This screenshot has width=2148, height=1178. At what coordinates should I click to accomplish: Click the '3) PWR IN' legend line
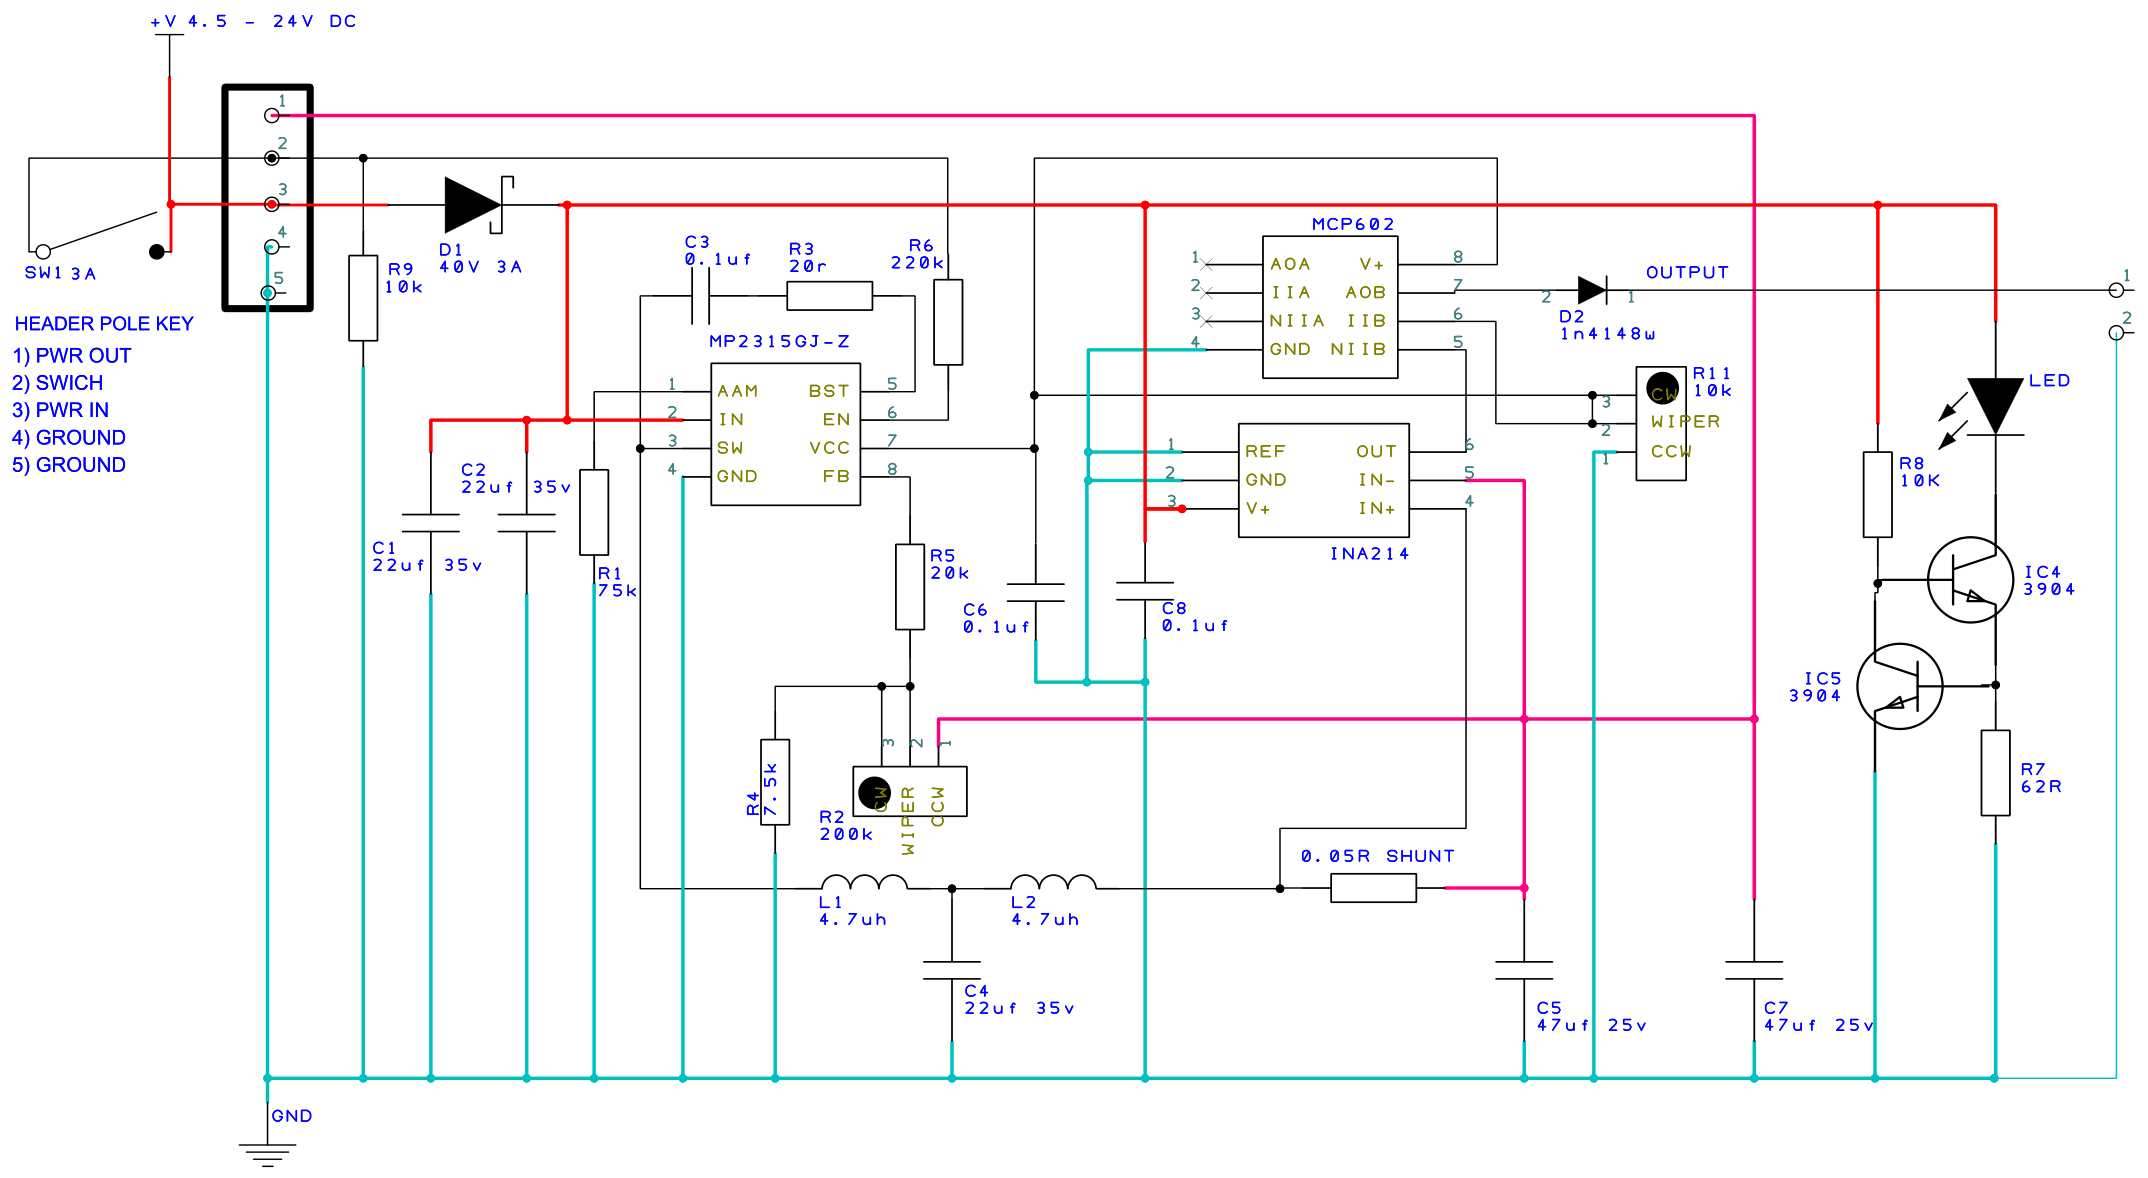[x=61, y=410]
